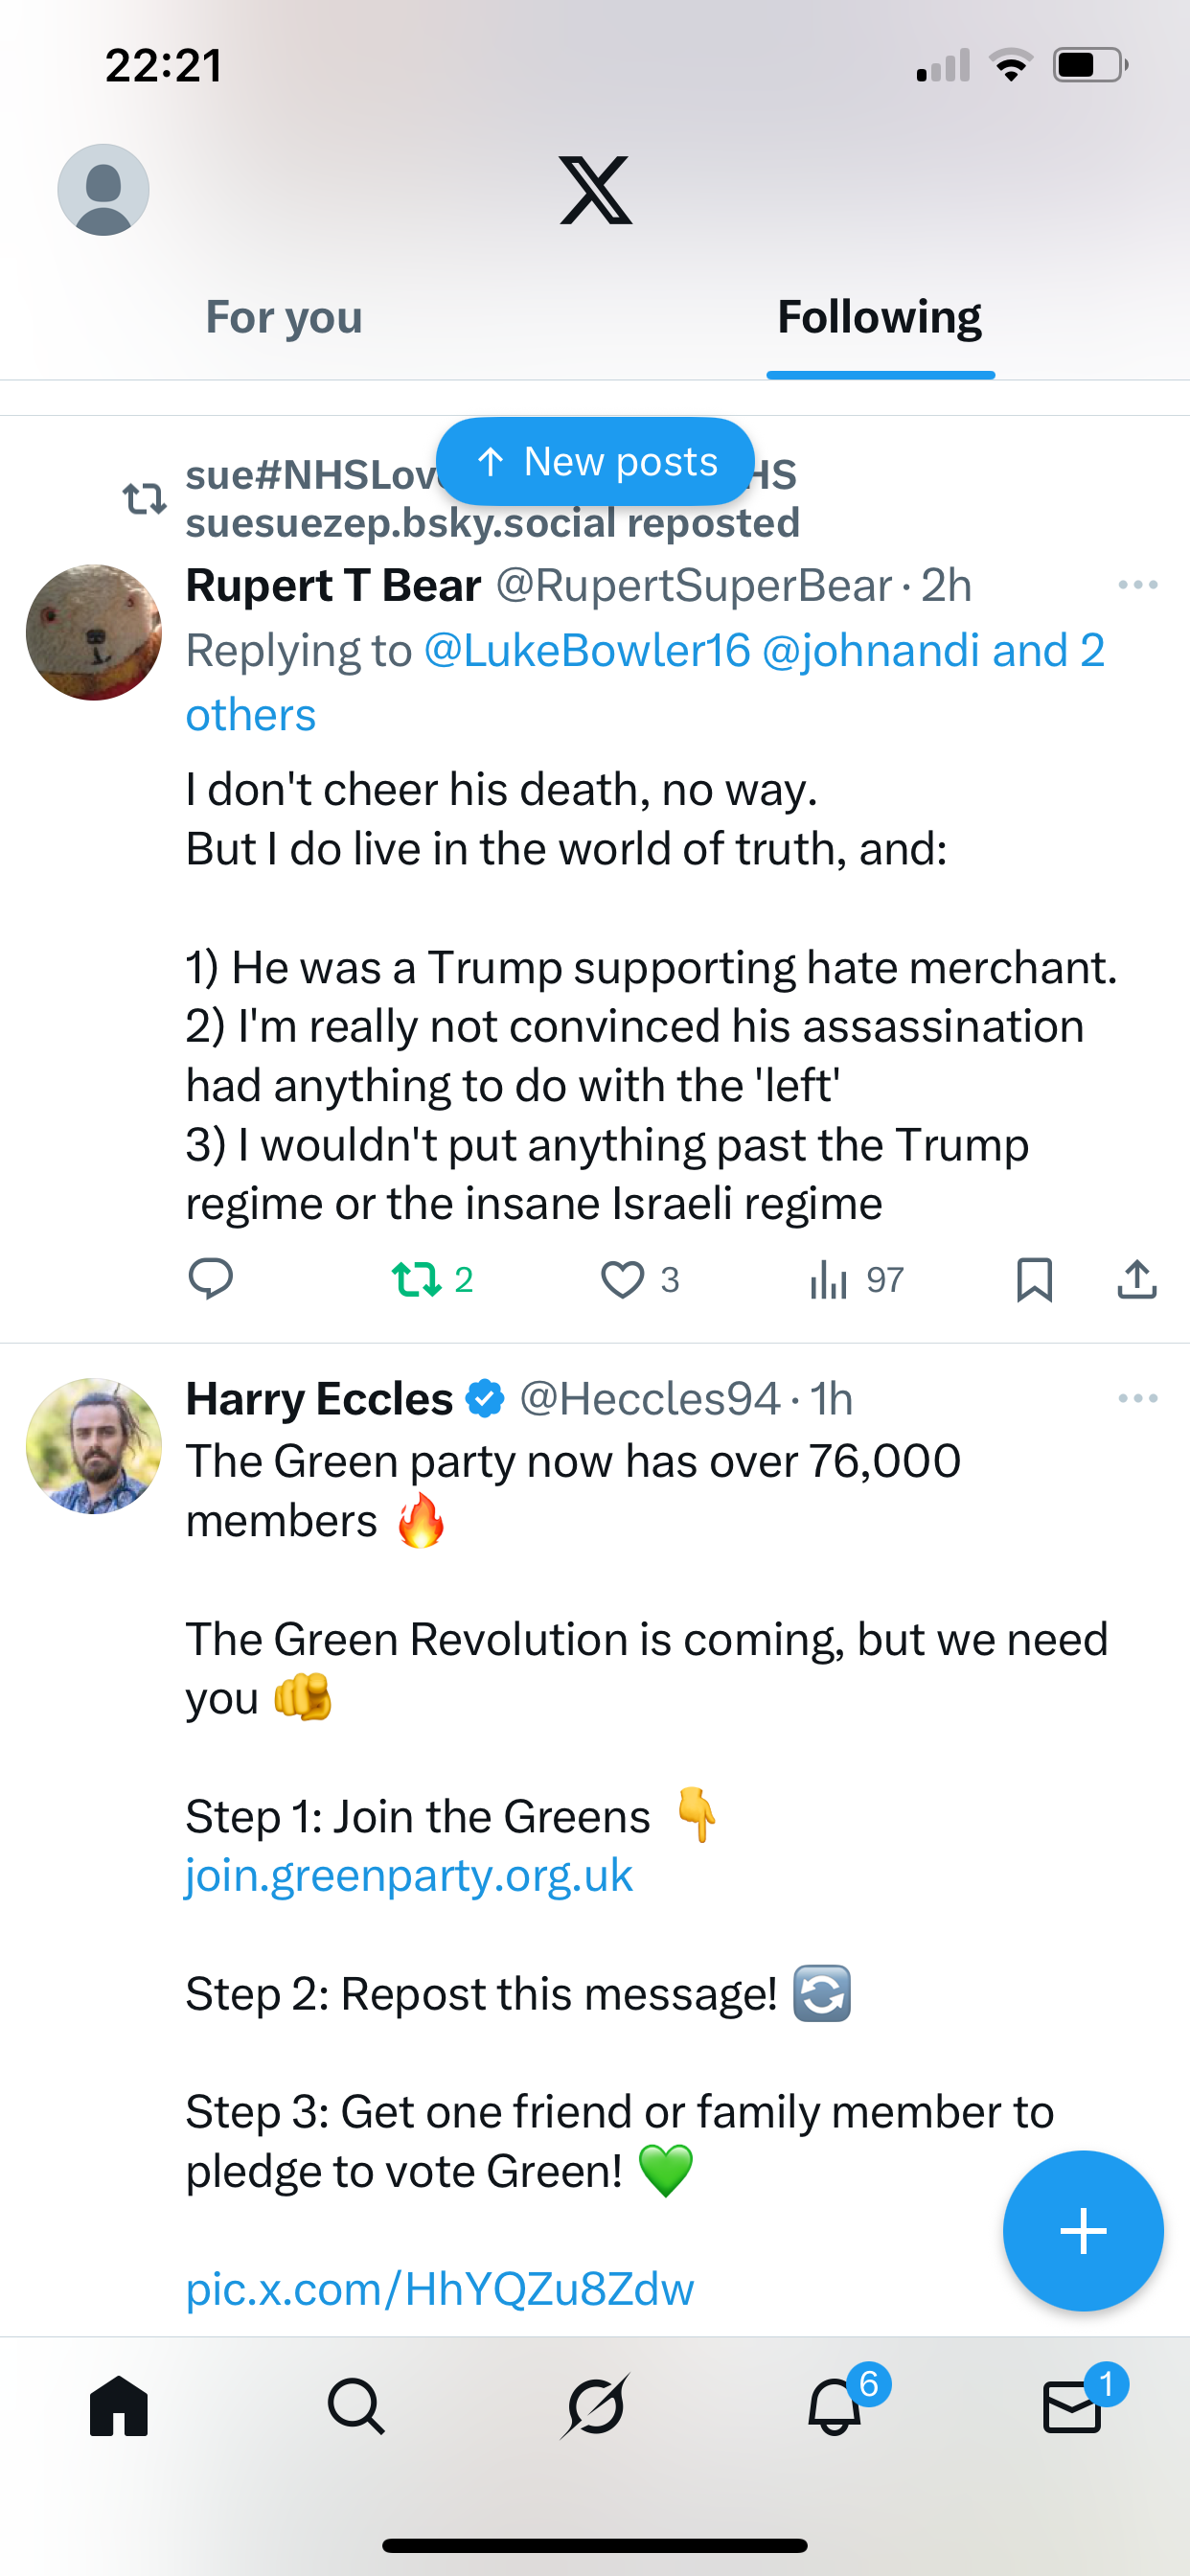The width and height of the screenshot is (1190, 2576).
Task: Open Notifications bell icon
Action: click(835, 2406)
